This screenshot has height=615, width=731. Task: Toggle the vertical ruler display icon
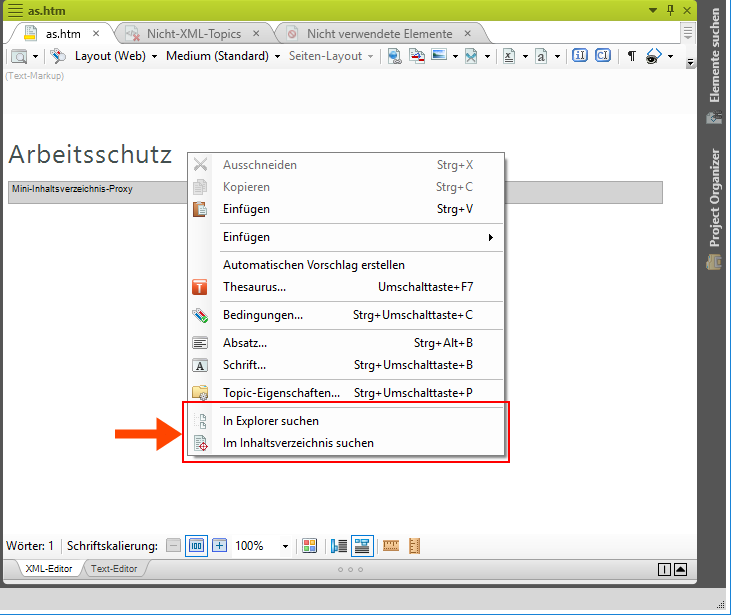pyautogui.click(x=415, y=546)
